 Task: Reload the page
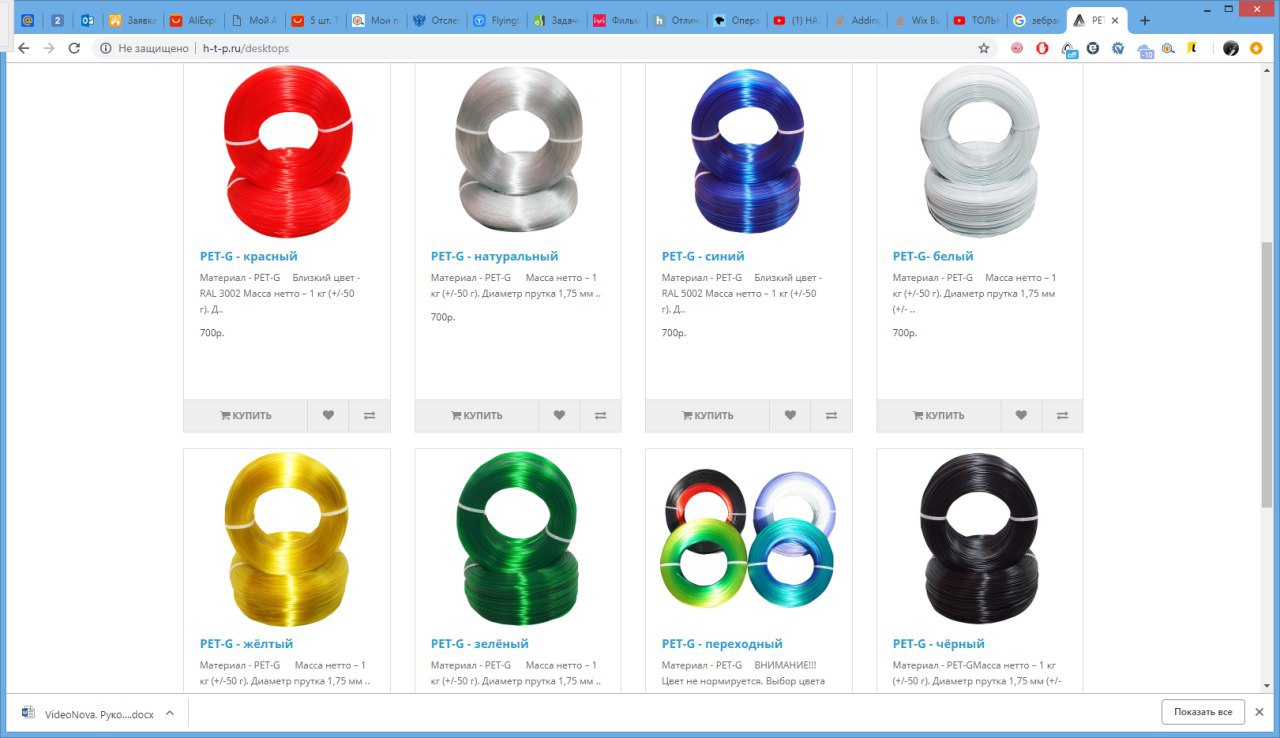pyautogui.click(x=74, y=48)
